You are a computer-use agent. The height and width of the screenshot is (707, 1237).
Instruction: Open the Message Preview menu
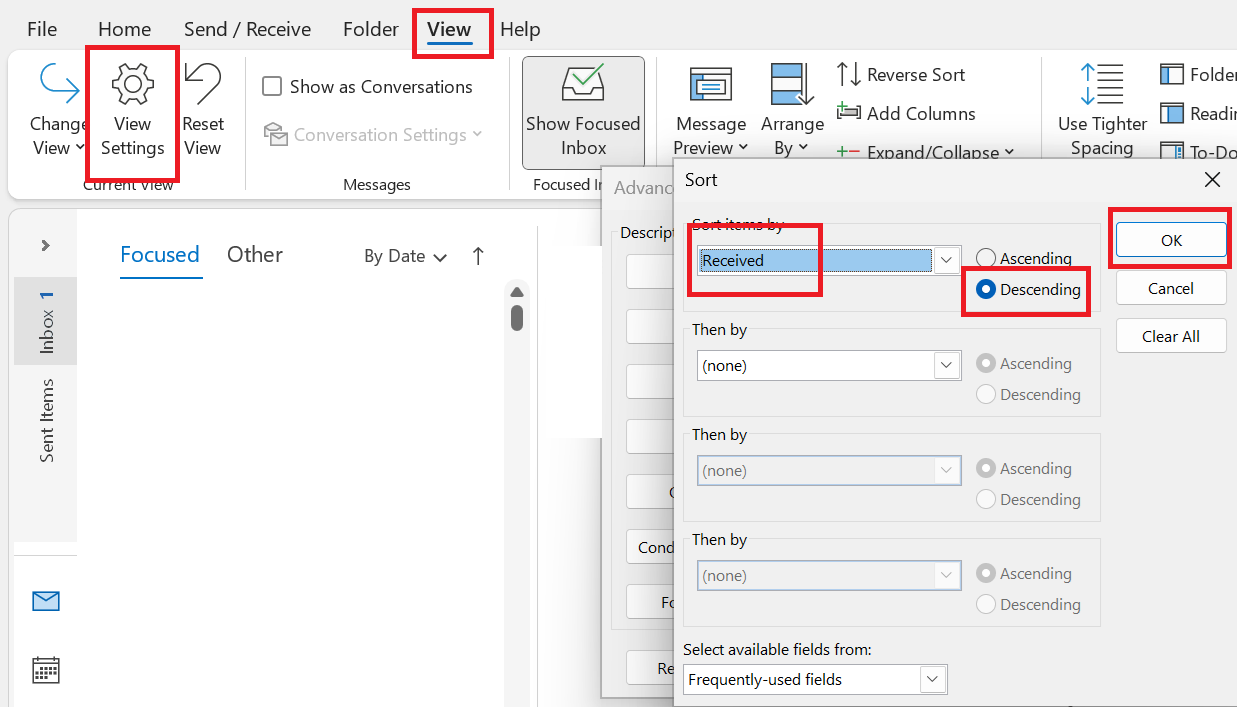tap(711, 111)
